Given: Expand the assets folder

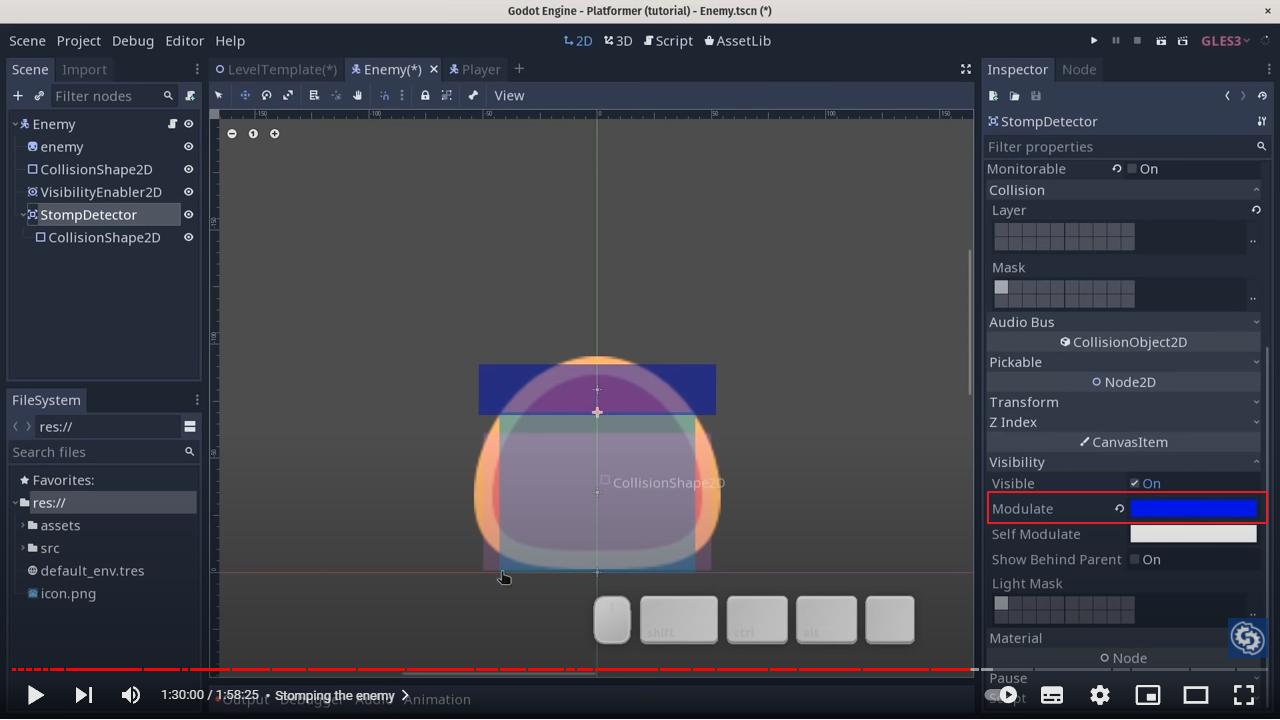Looking at the screenshot, I should 23,525.
